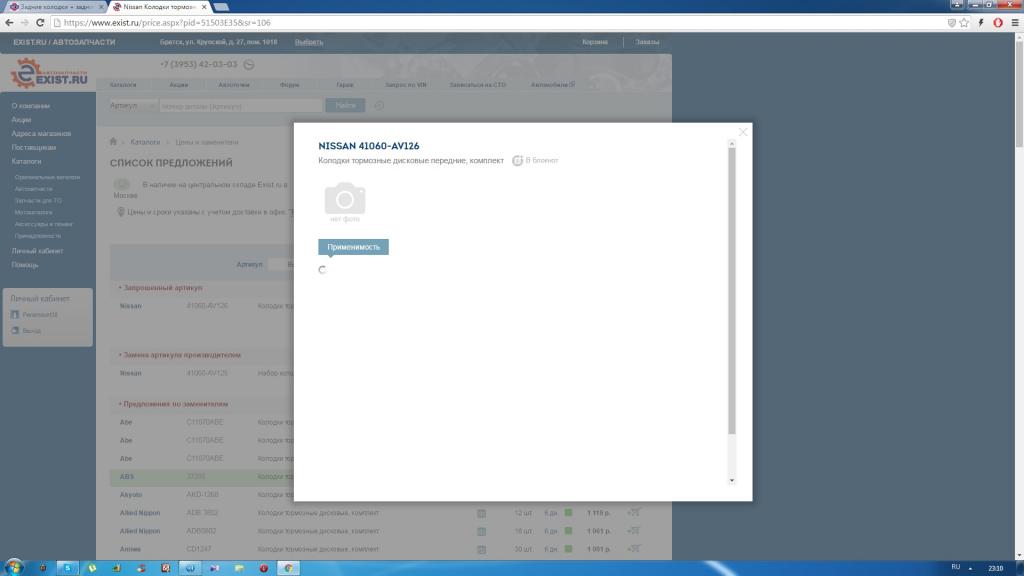The image size is (1024, 576).
Task: Click the no-photo camera placeholder
Action: (x=345, y=202)
